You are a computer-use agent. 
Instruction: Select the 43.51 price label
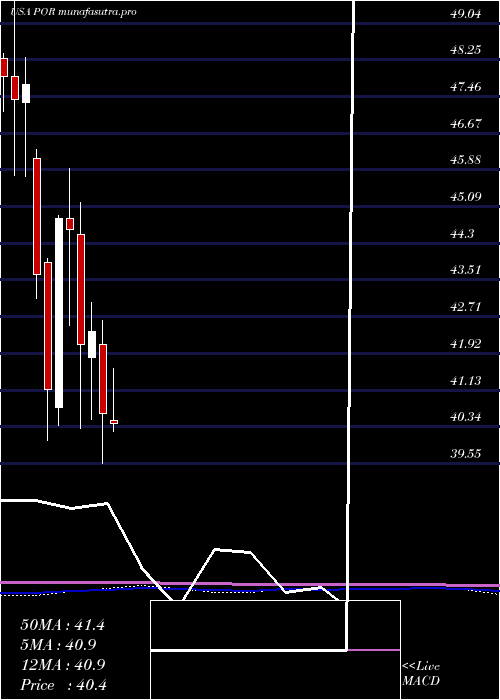465,270
